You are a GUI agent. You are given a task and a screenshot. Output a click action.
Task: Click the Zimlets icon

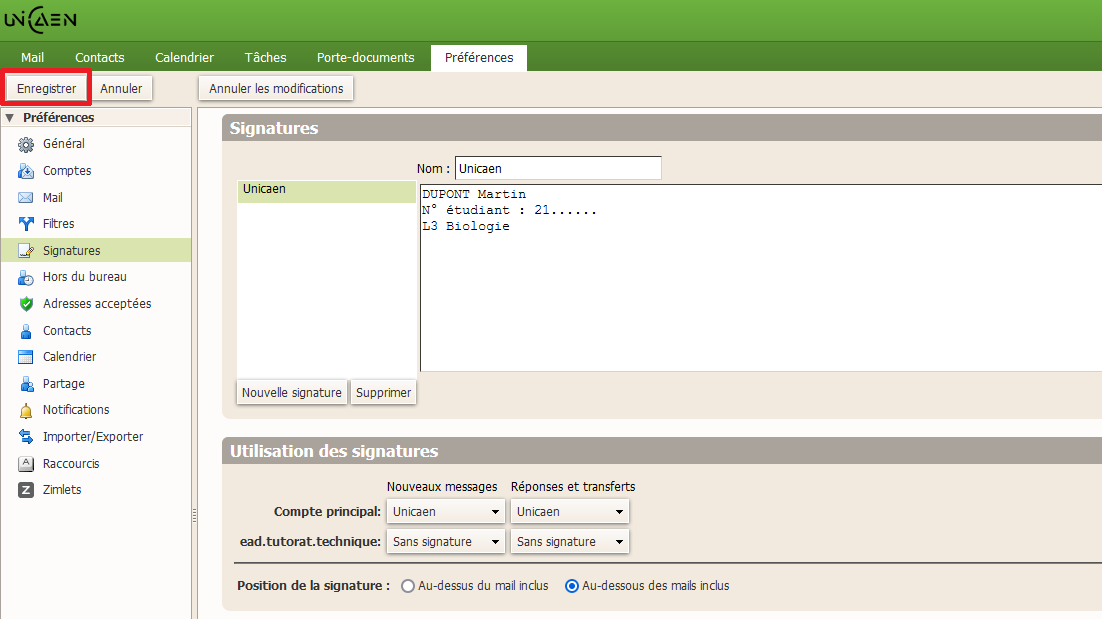coord(26,490)
